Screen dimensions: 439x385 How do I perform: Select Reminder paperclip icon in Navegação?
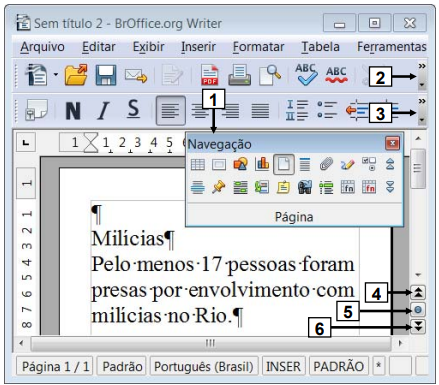click(326, 164)
